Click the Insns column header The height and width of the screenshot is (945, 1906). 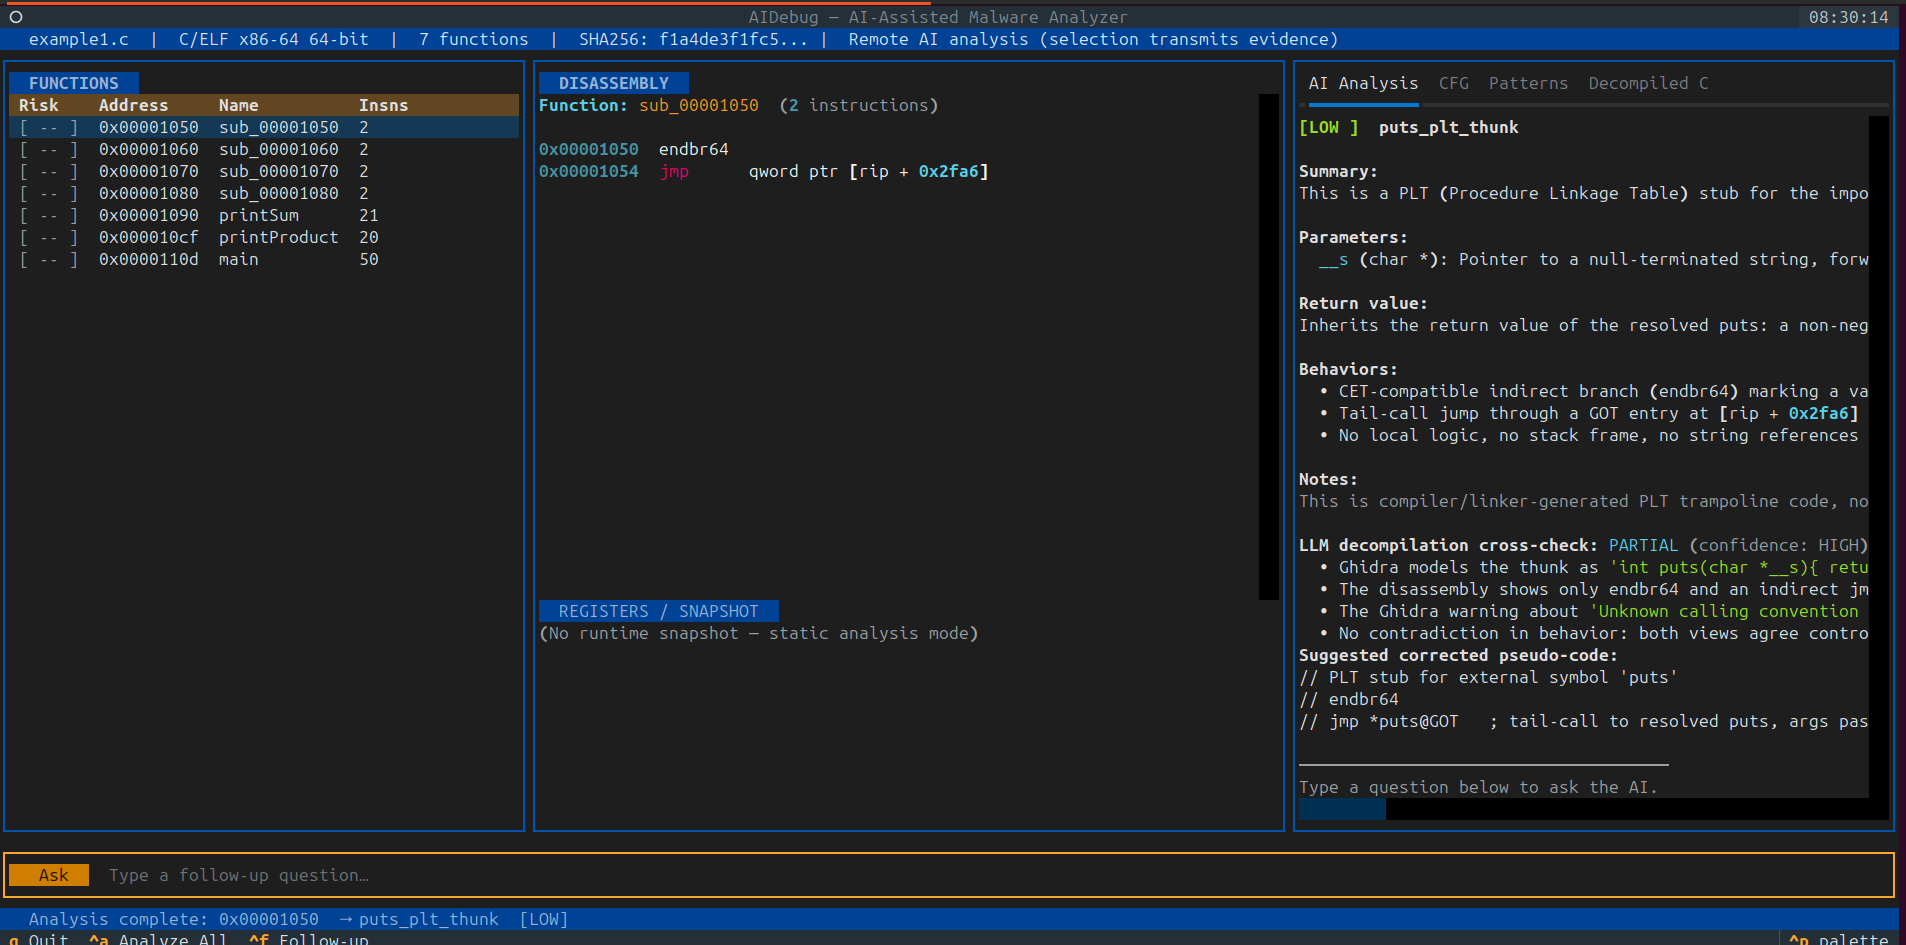pos(383,105)
